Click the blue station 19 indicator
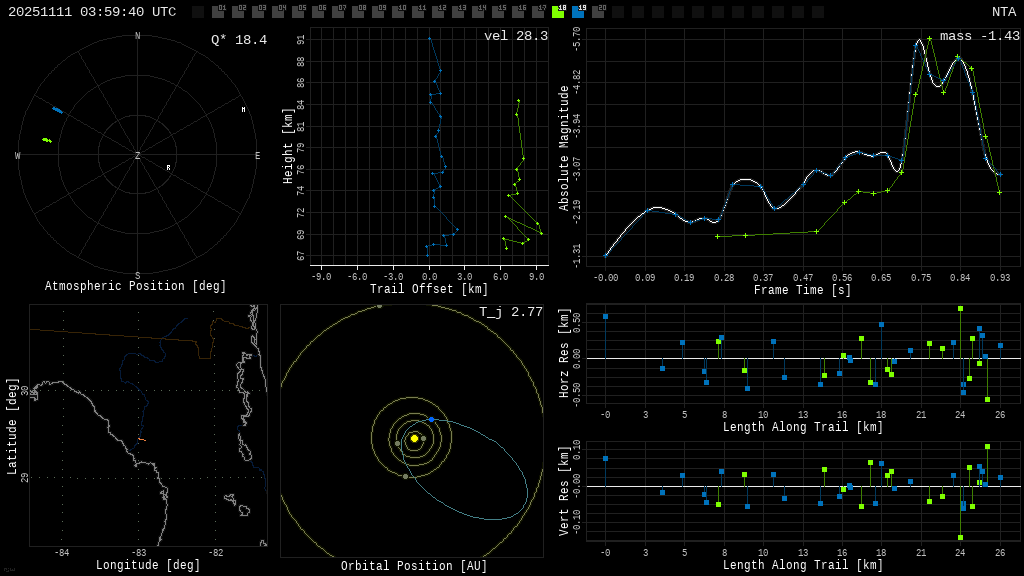The height and width of the screenshot is (576, 1024). (578, 11)
